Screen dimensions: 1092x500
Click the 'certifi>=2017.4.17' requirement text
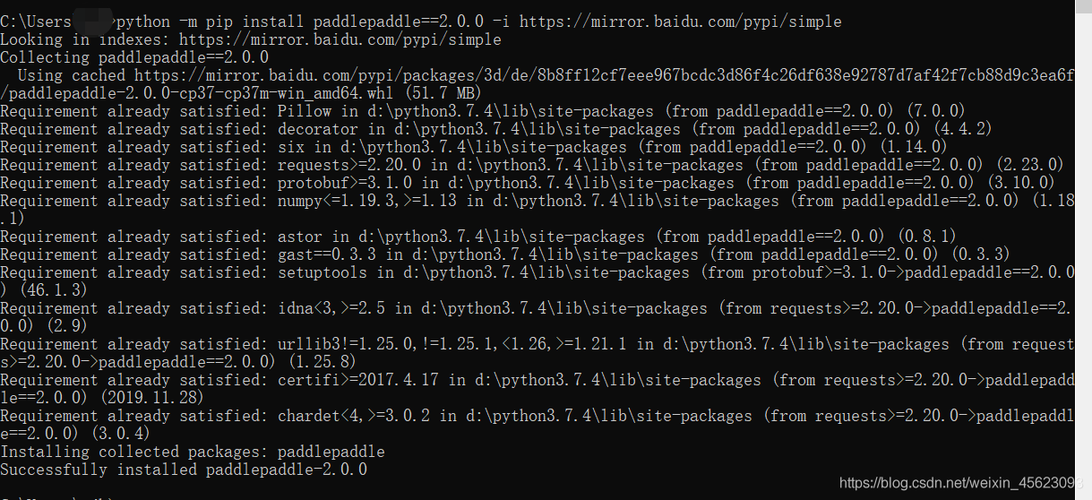[x=357, y=380]
